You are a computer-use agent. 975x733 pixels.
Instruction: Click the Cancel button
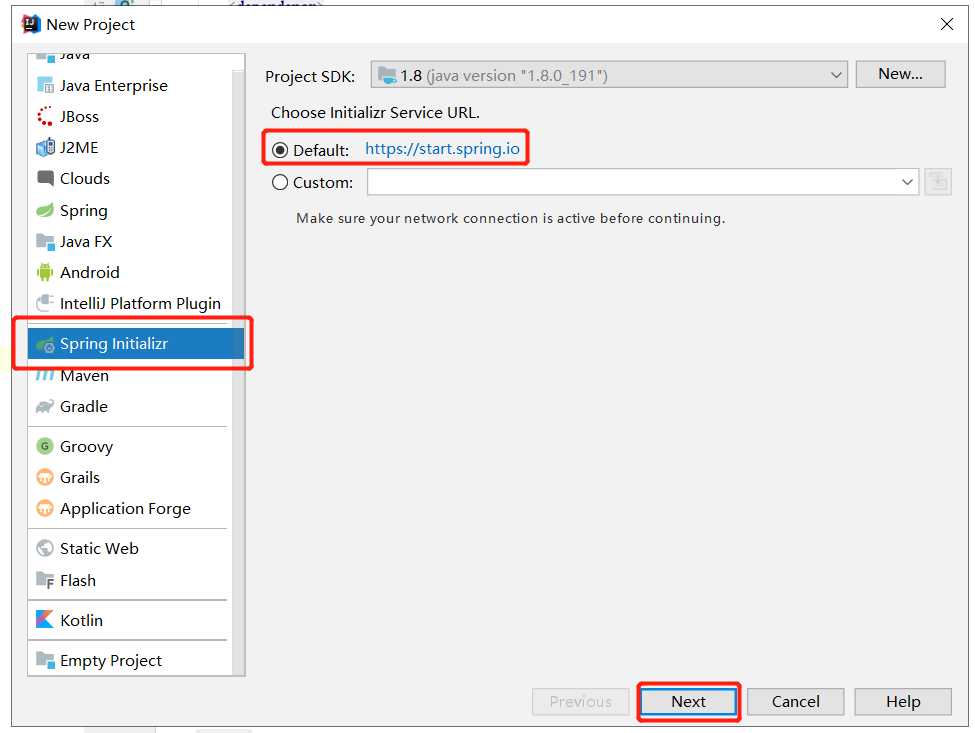point(795,701)
